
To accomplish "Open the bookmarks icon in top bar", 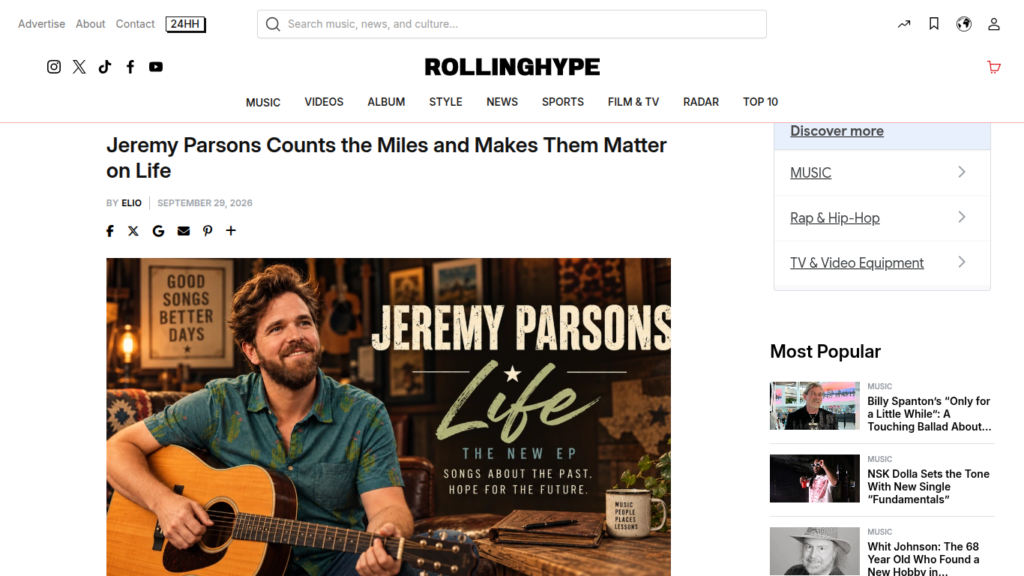I will [x=934, y=24].
